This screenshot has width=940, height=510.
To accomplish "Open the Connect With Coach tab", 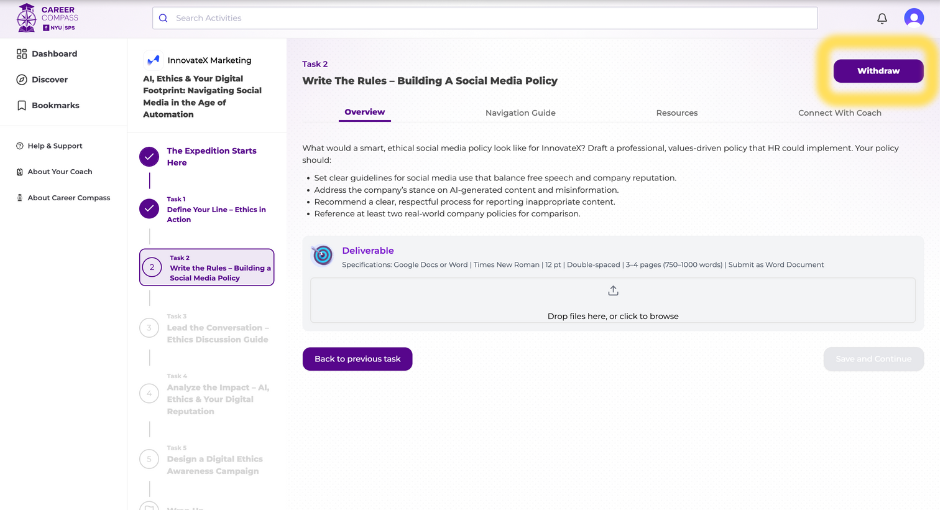I will tap(839, 113).
